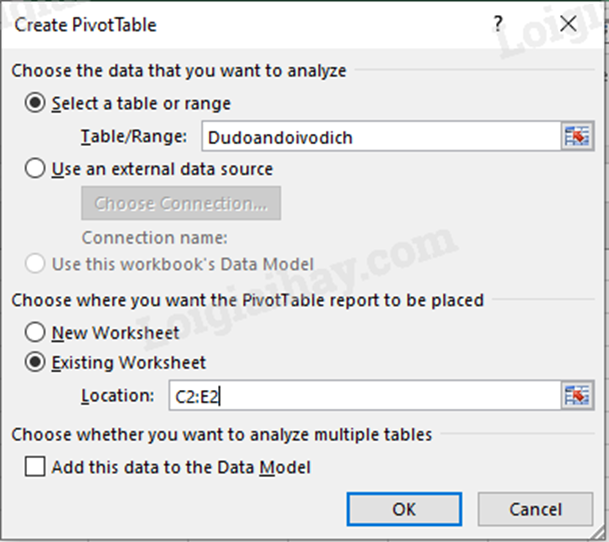Screen dimensions: 609x542
Task: Click the range selector icon beside Location
Action: click(x=577, y=396)
